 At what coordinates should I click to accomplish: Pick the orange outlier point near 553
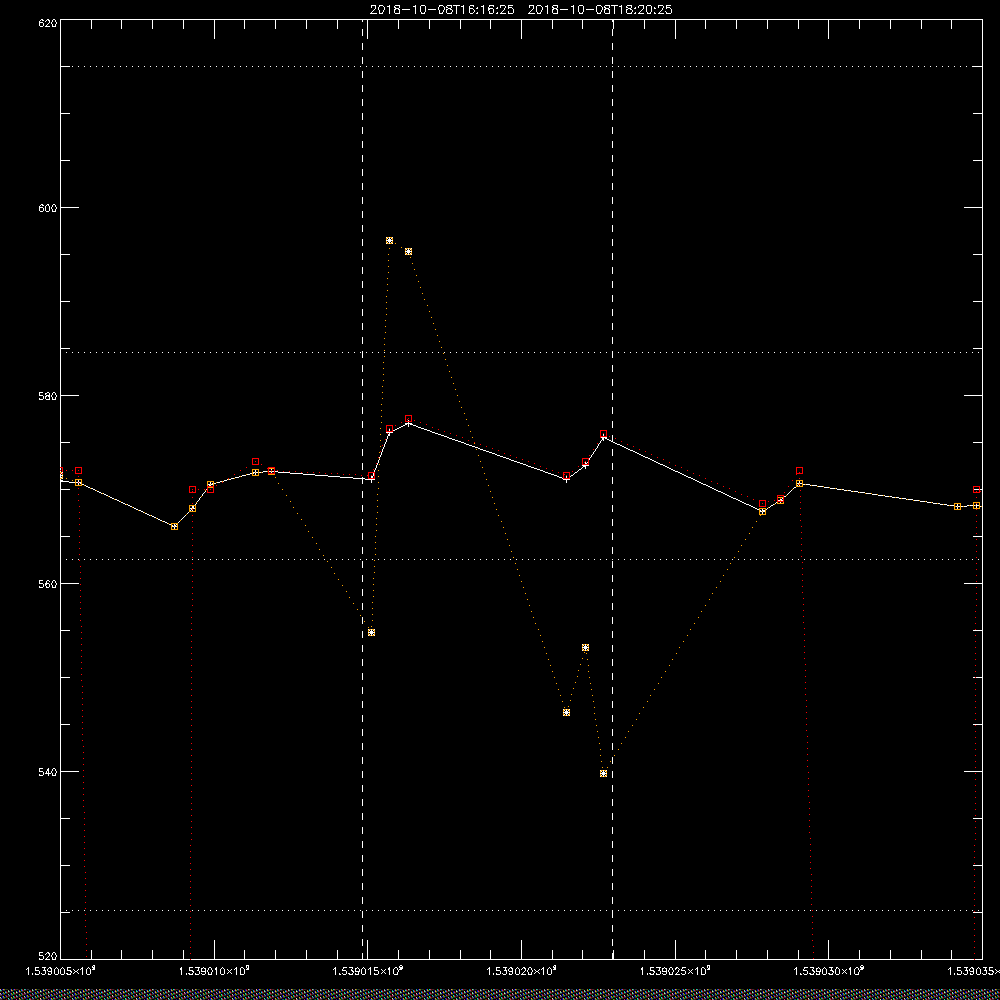(585, 647)
